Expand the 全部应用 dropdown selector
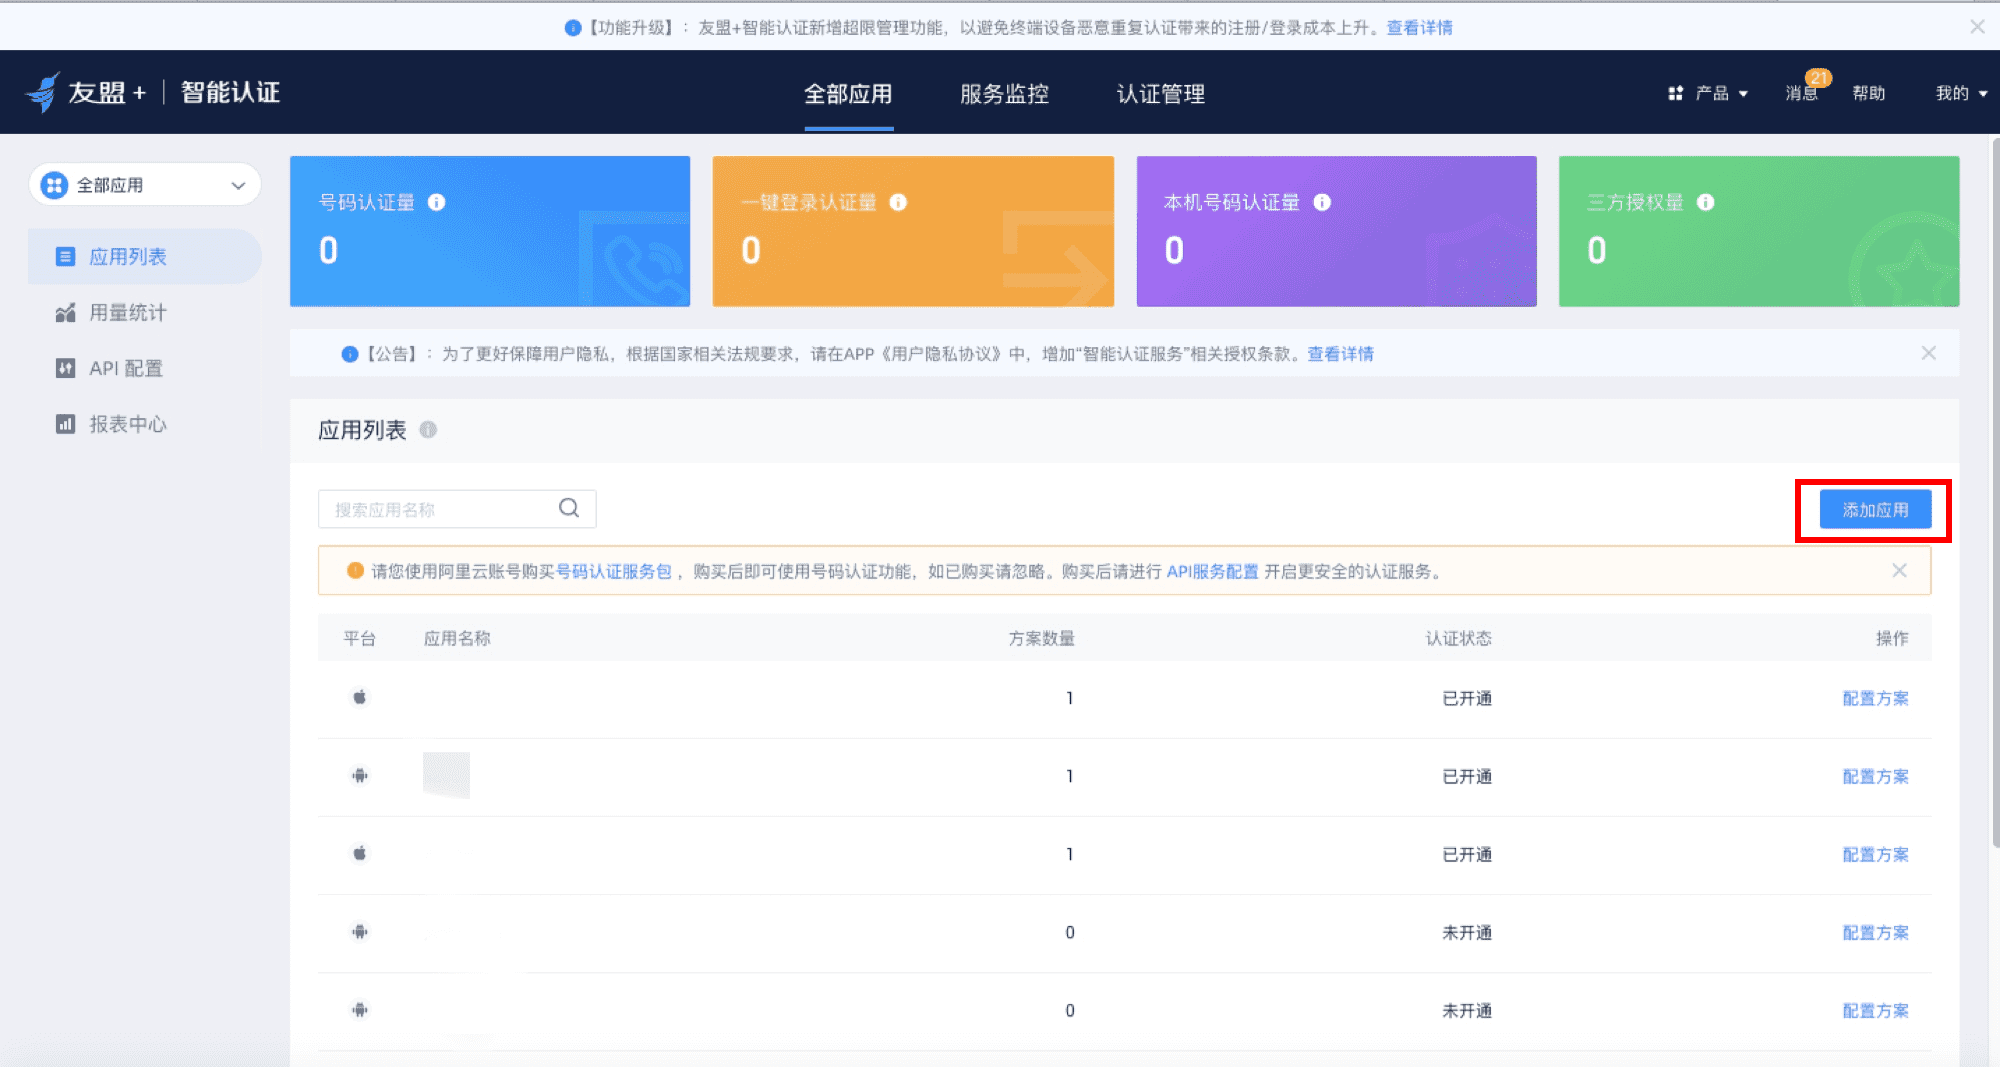This screenshot has width=2000, height=1067. [145, 185]
